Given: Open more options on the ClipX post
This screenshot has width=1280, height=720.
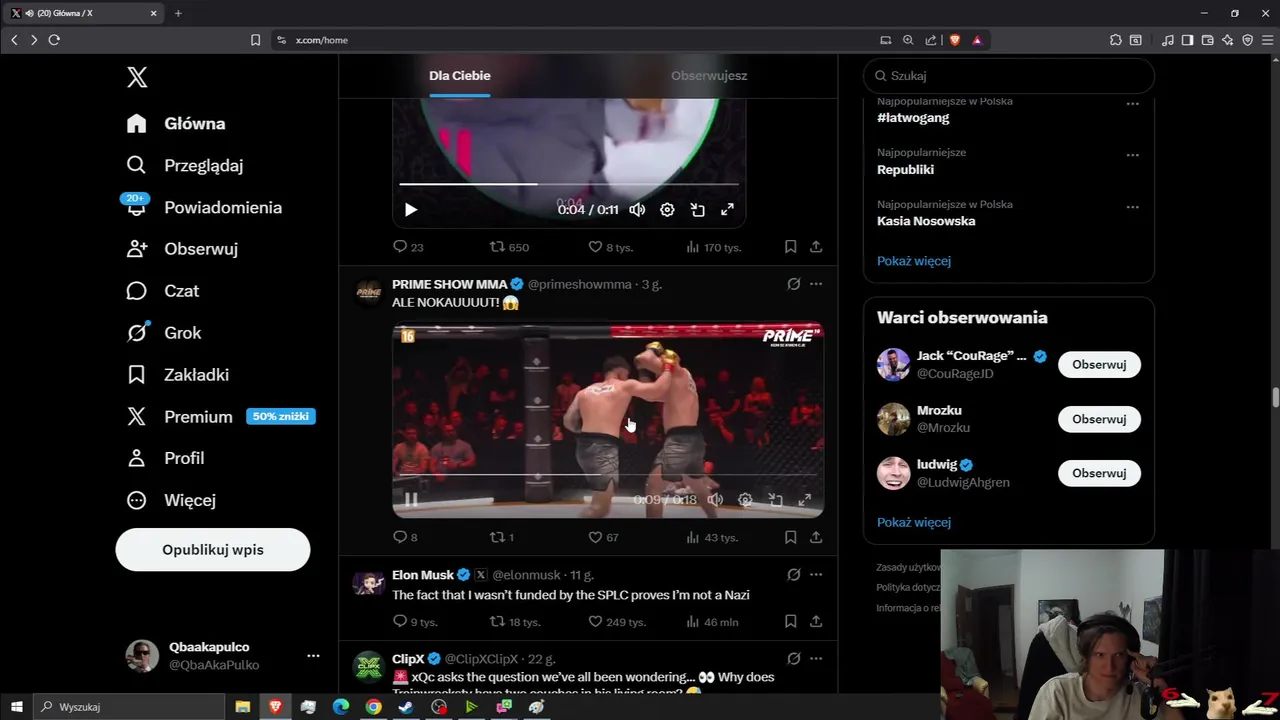Looking at the screenshot, I should coord(816,659).
